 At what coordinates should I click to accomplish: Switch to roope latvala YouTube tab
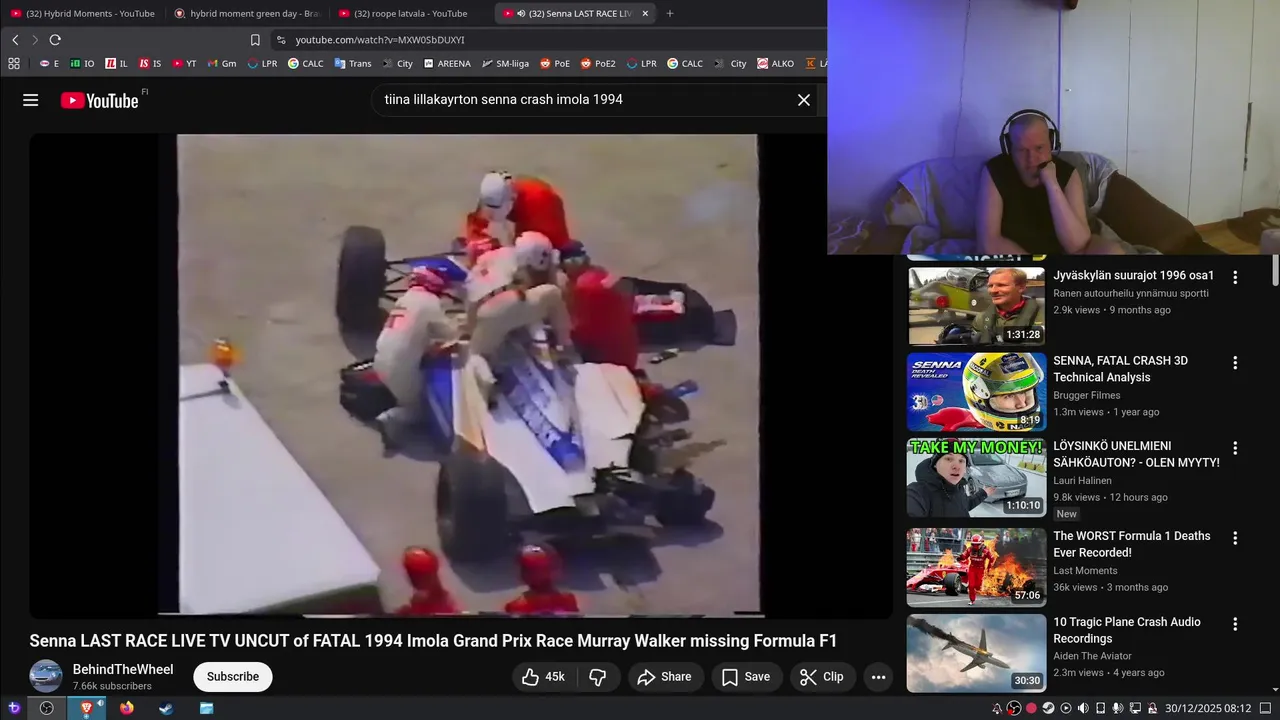pos(410,13)
